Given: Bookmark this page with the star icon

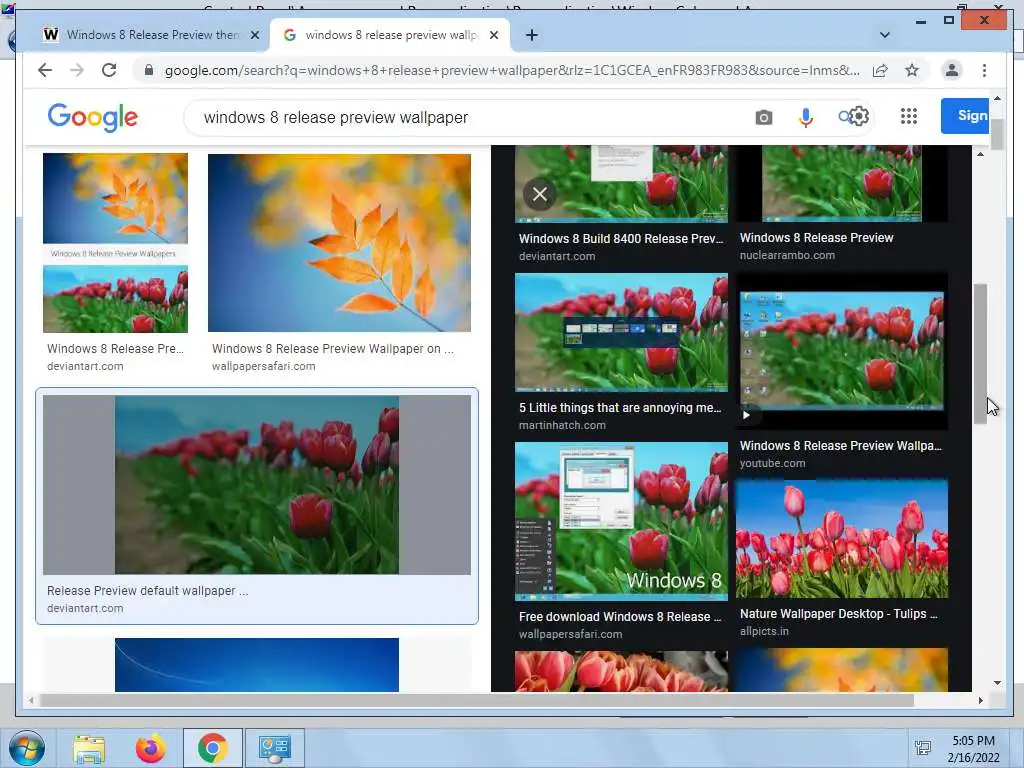Looking at the screenshot, I should (x=912, y=70).
